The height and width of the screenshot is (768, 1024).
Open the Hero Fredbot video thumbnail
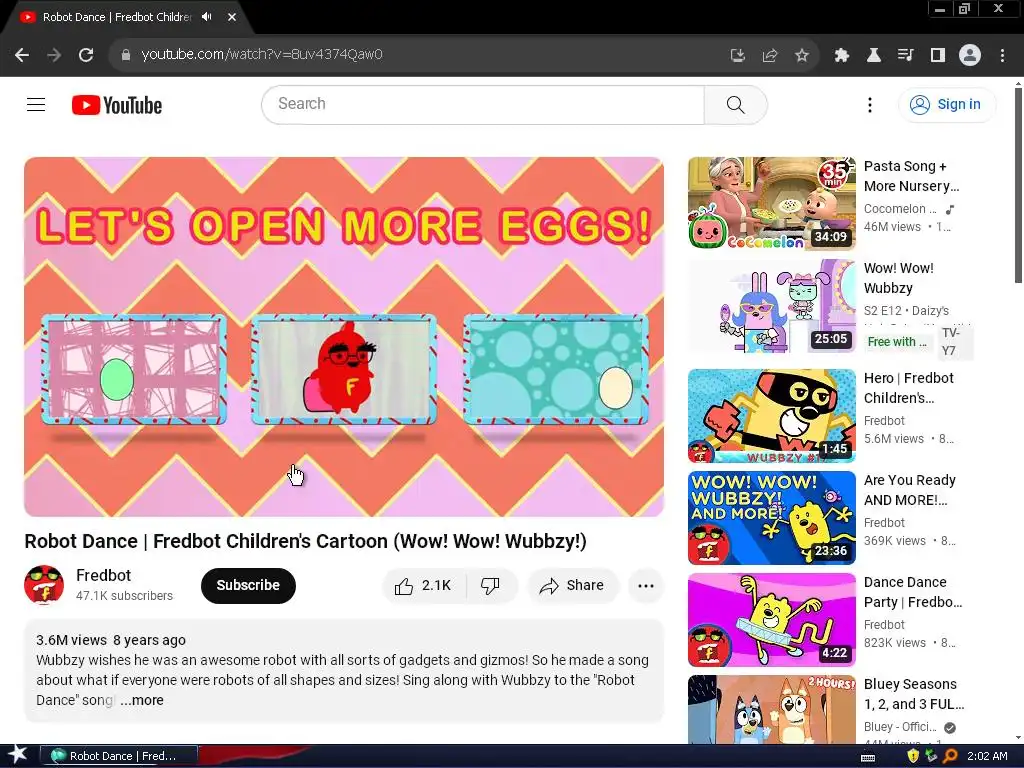coord(772,415)
